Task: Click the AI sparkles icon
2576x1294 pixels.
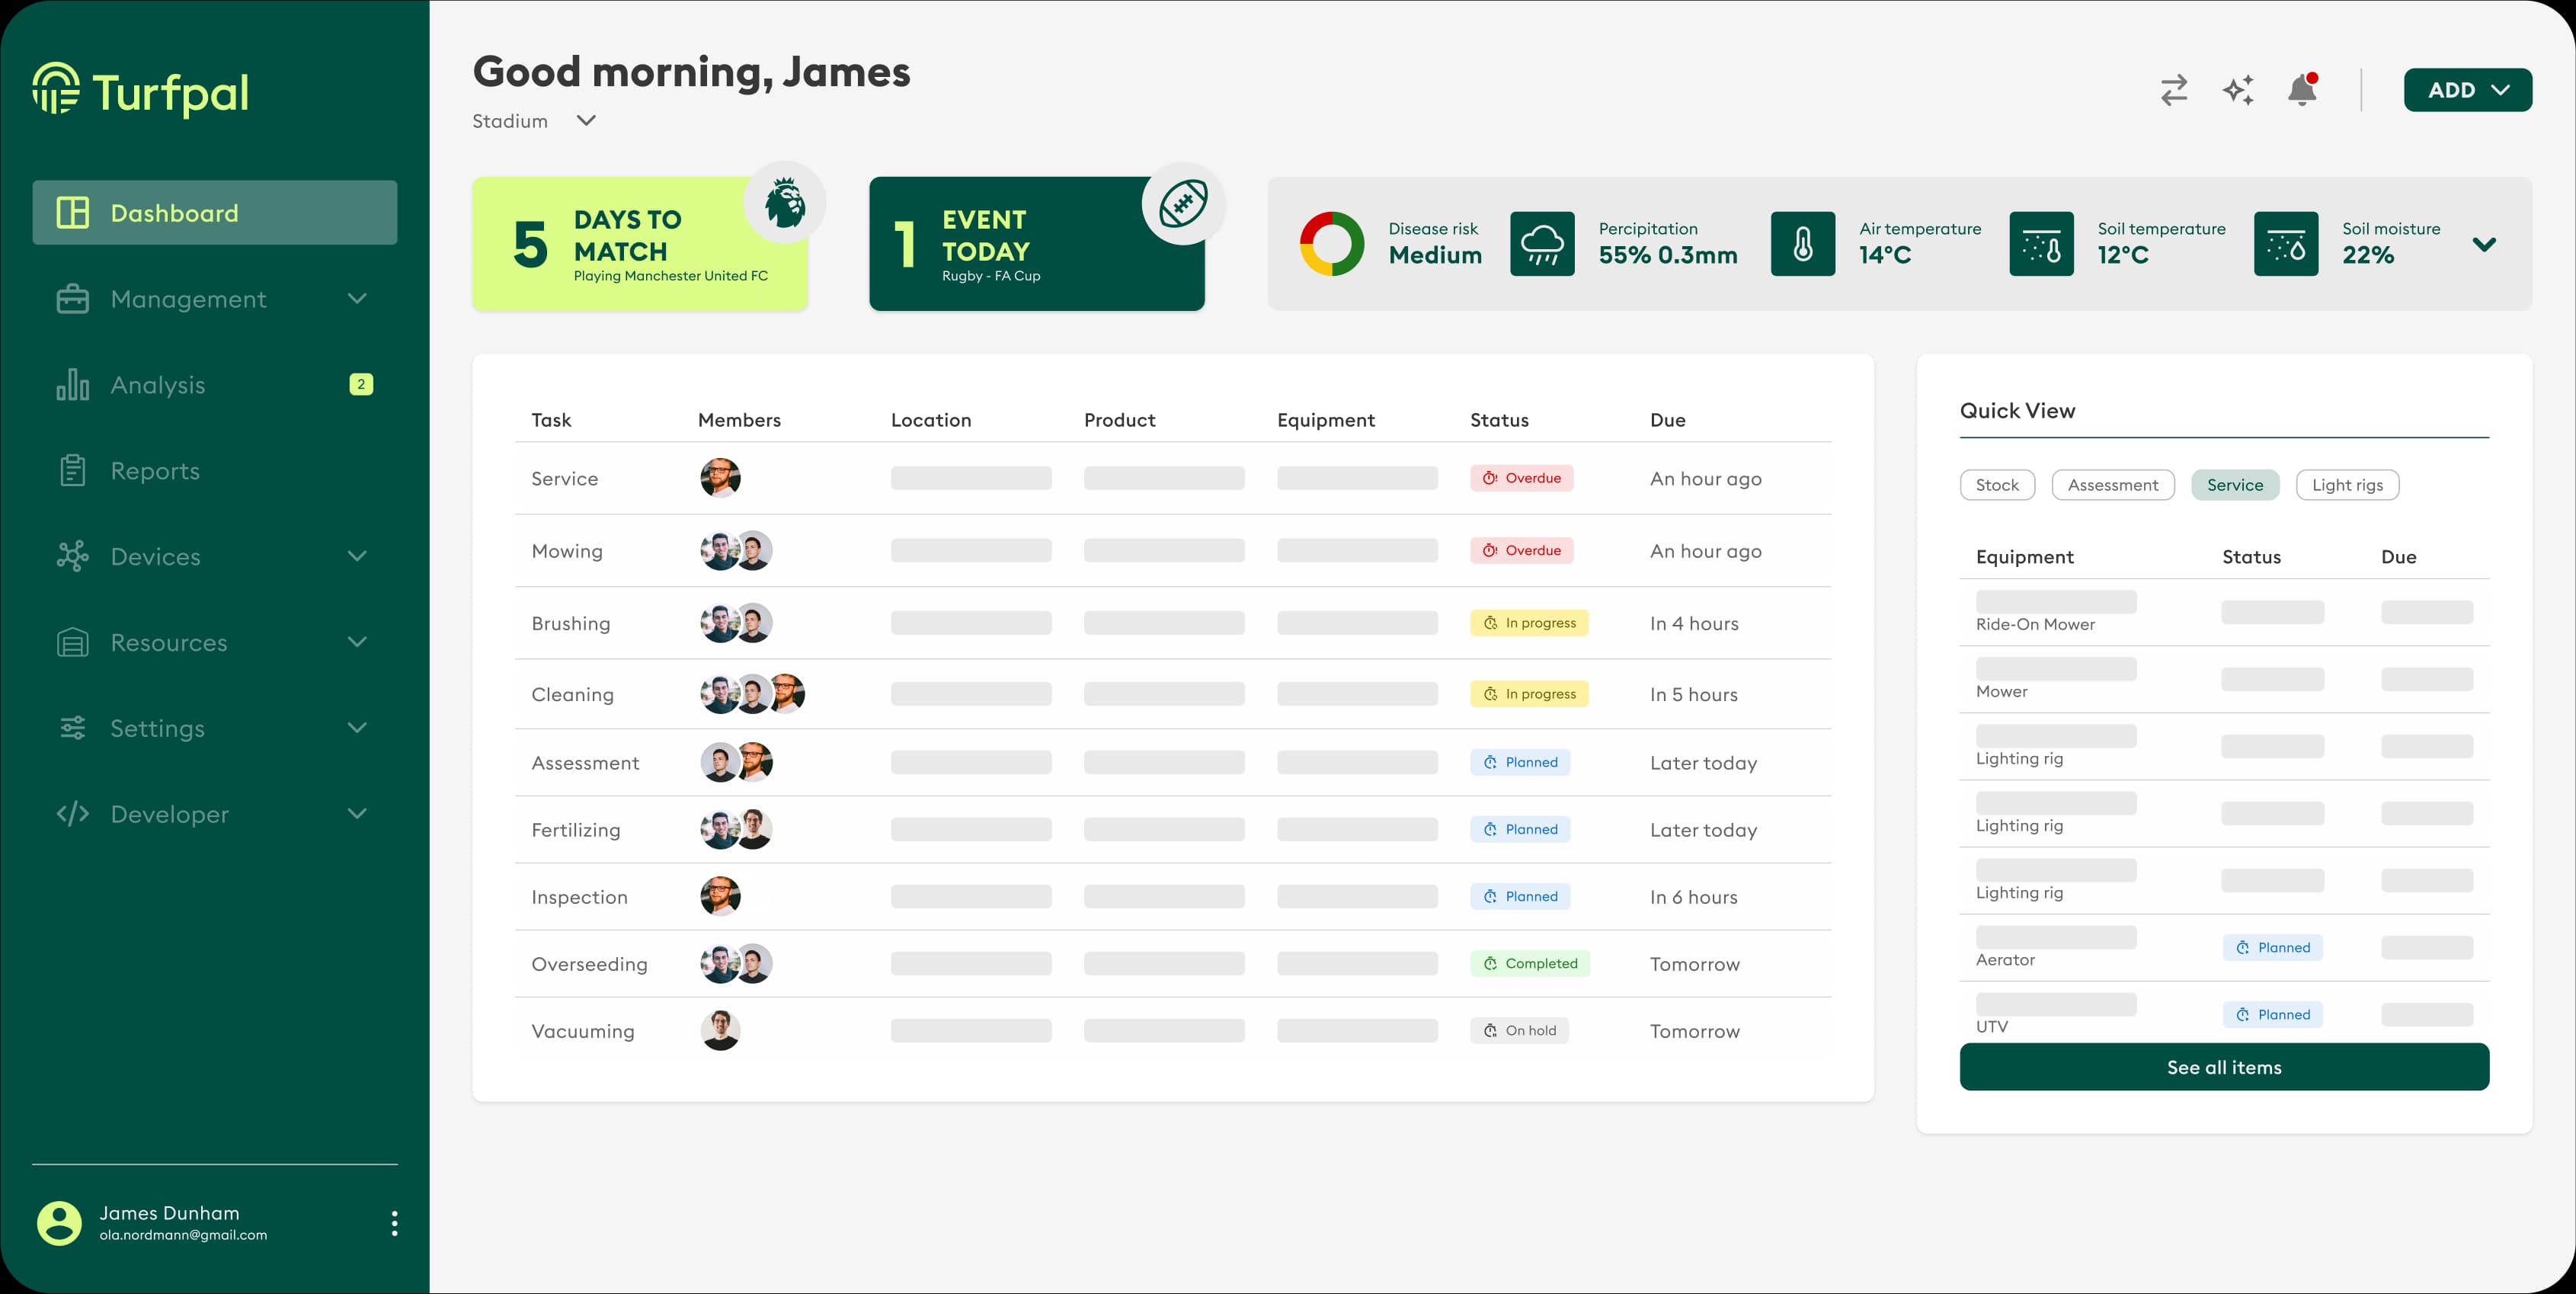Action: click(x=2238, y=90)
